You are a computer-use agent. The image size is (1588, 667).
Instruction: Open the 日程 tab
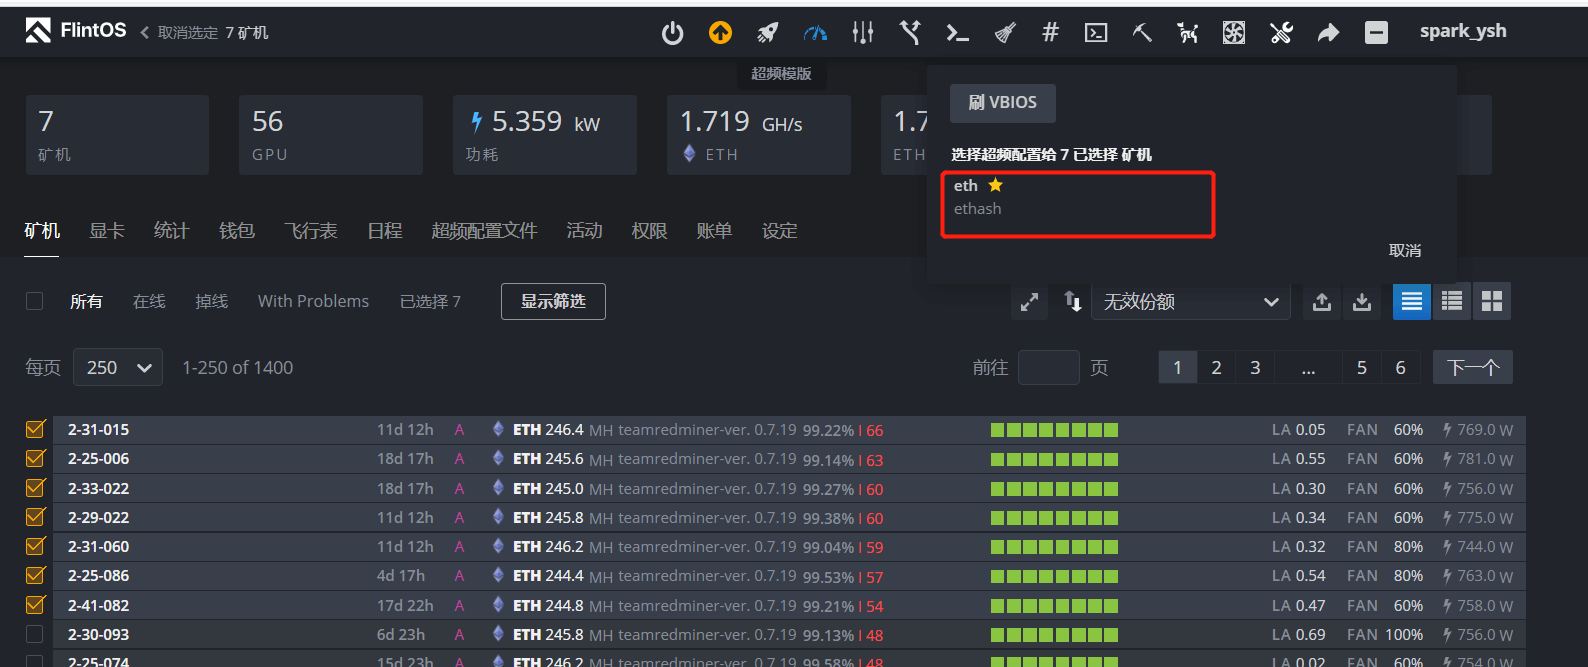tap(385, 231)
